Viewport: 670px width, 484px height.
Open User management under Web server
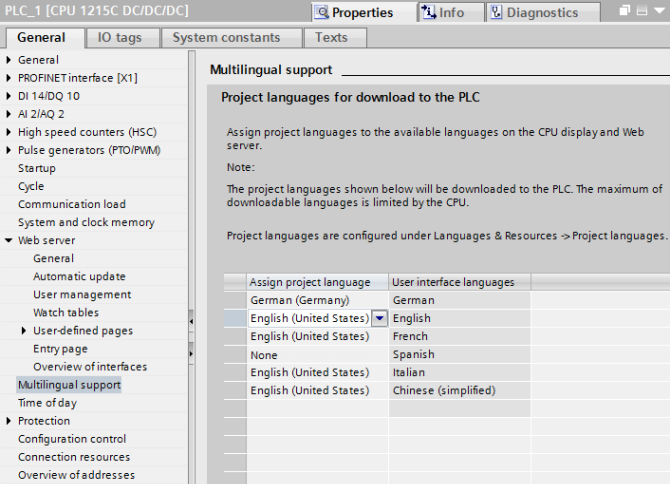[82, 295]
